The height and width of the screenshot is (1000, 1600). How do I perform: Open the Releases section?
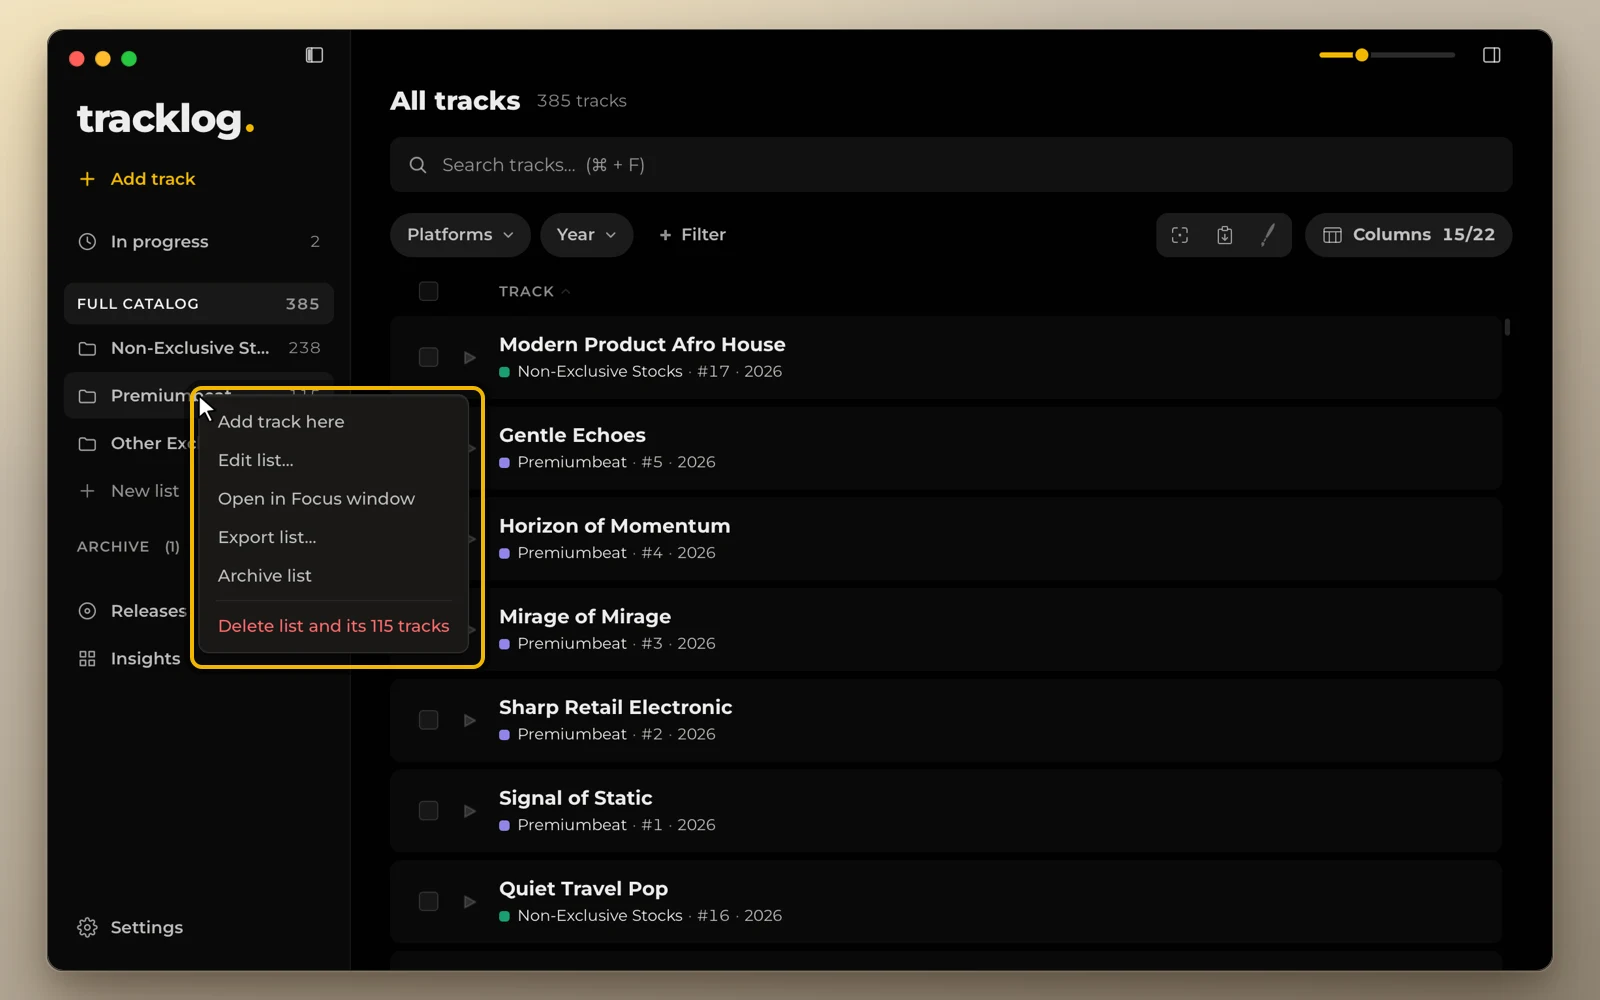132,611
